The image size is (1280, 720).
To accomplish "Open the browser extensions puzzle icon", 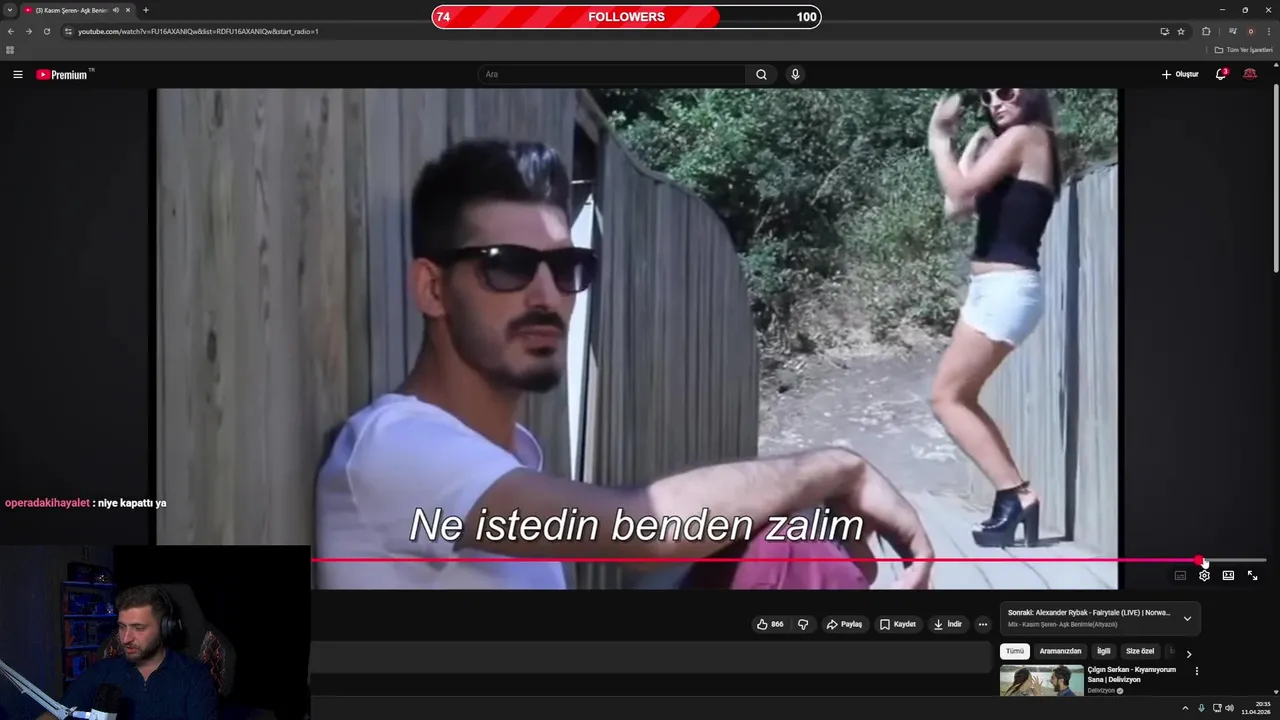I will tap(1206, 31).
